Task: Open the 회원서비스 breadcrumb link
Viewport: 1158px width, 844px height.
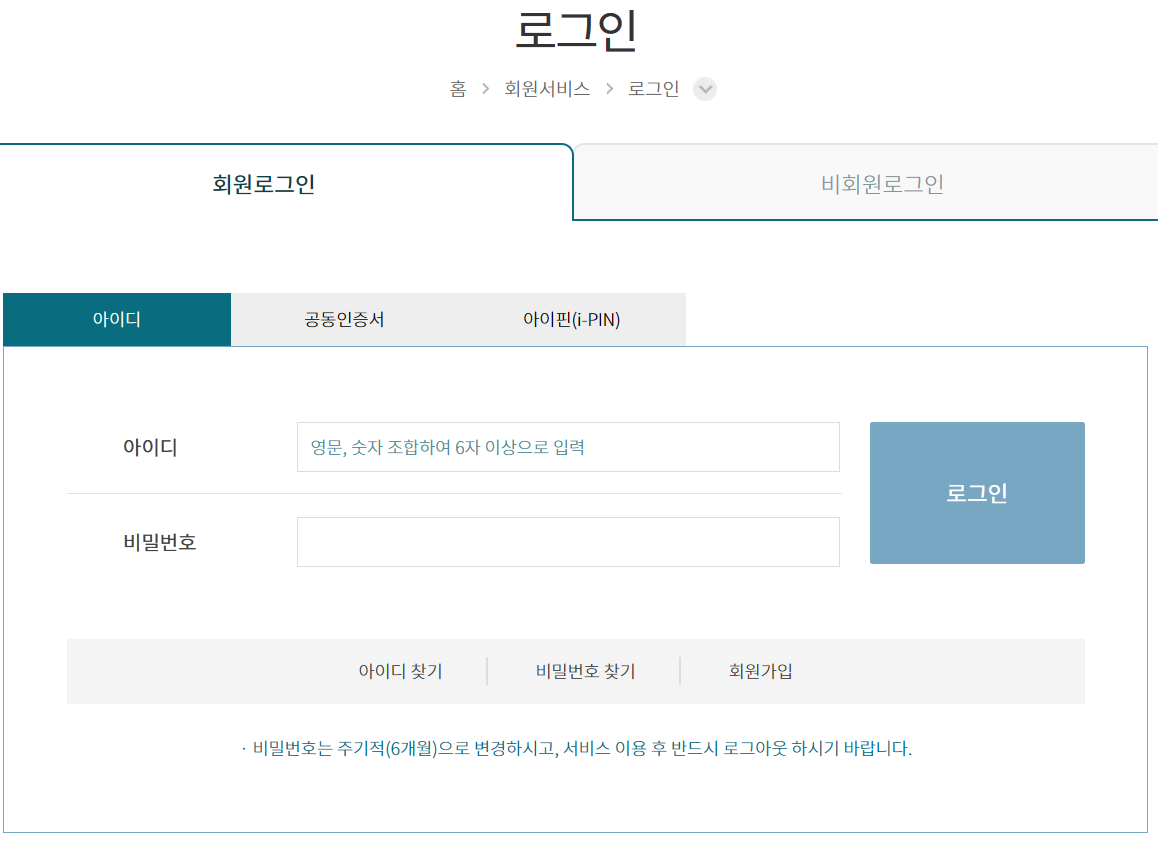Action: point(546,89)
